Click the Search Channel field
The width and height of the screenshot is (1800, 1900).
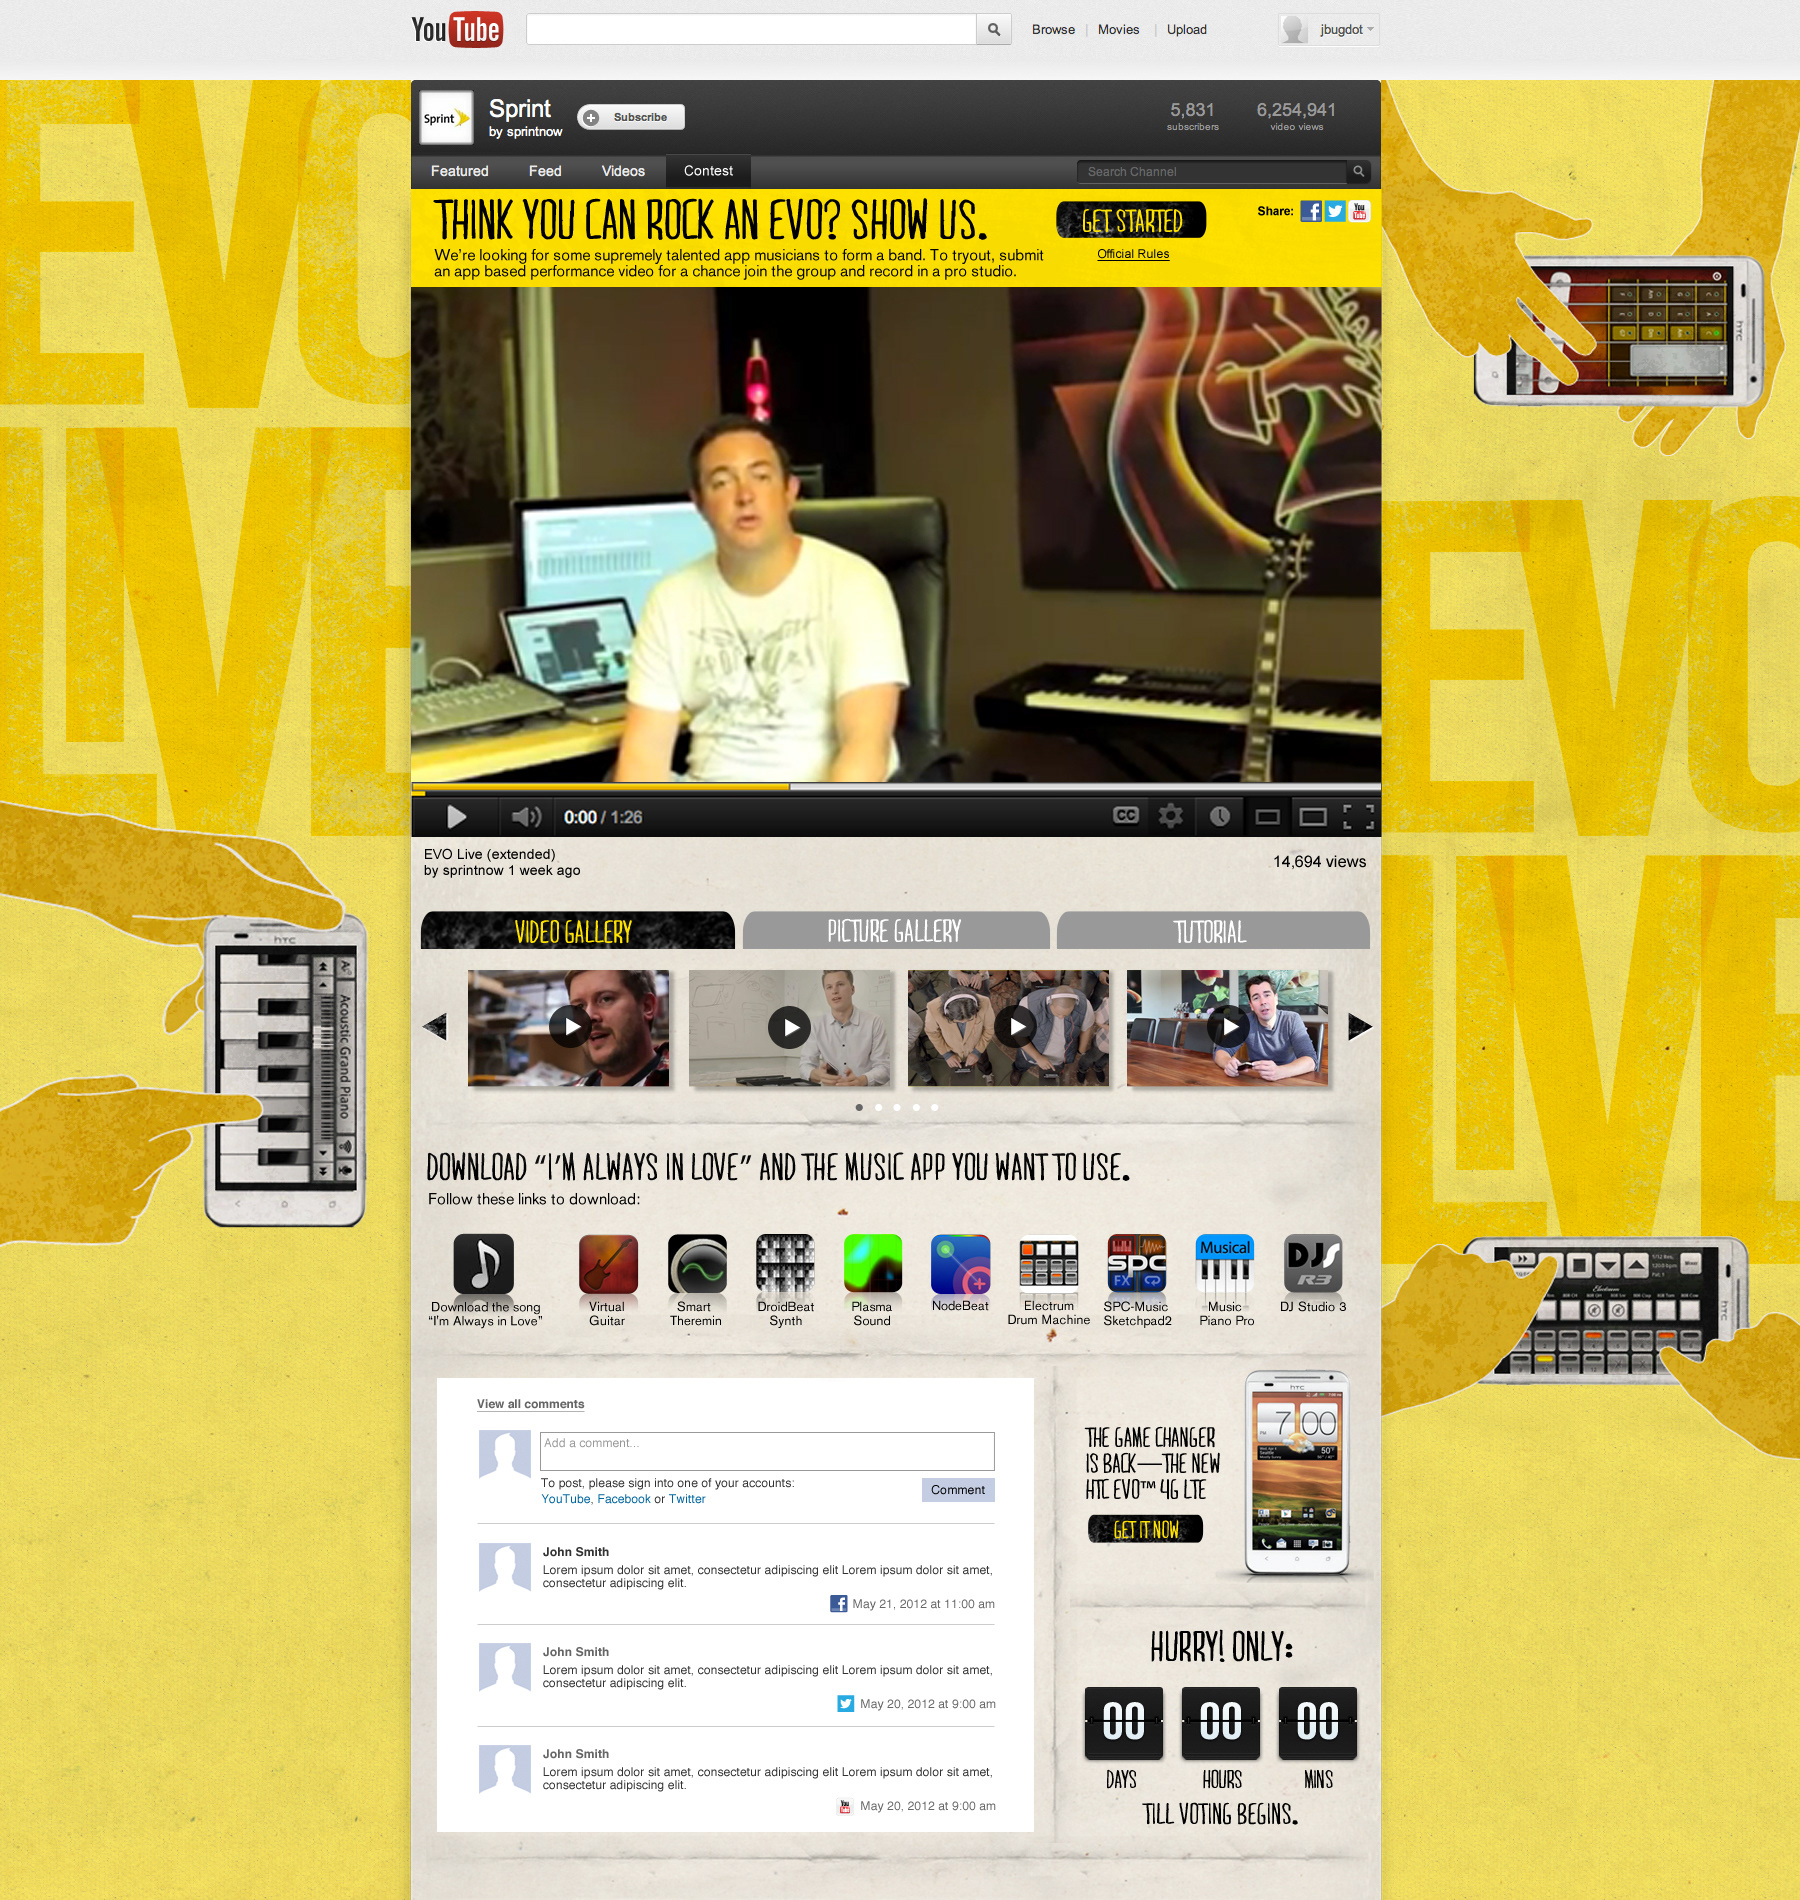coord(1212,172)
